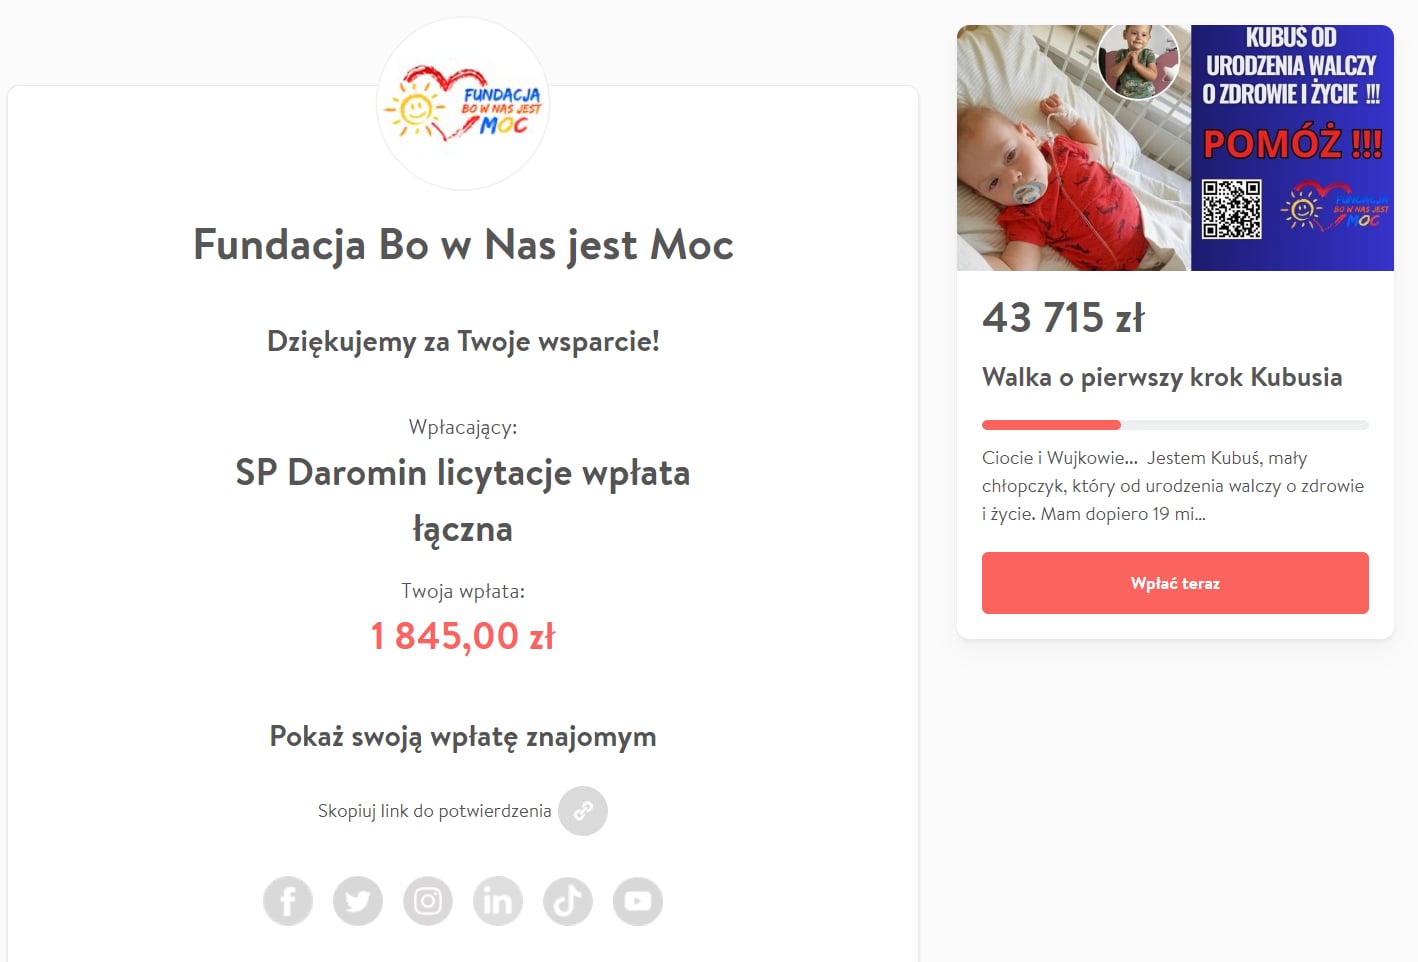Open the Walka o pierwszy krok Kubusia campaign title
Viewport: 1418px width, 962px height.
1162,377
